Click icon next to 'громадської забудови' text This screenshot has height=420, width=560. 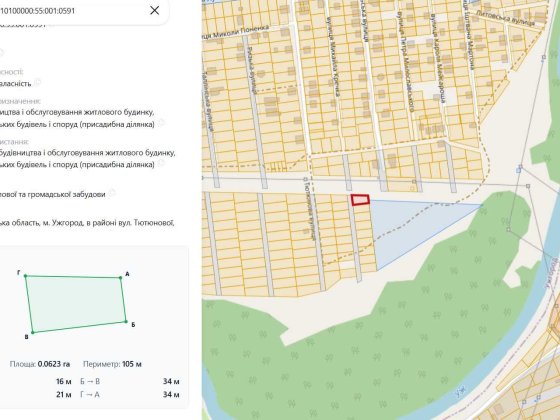(x=112, y=193)
